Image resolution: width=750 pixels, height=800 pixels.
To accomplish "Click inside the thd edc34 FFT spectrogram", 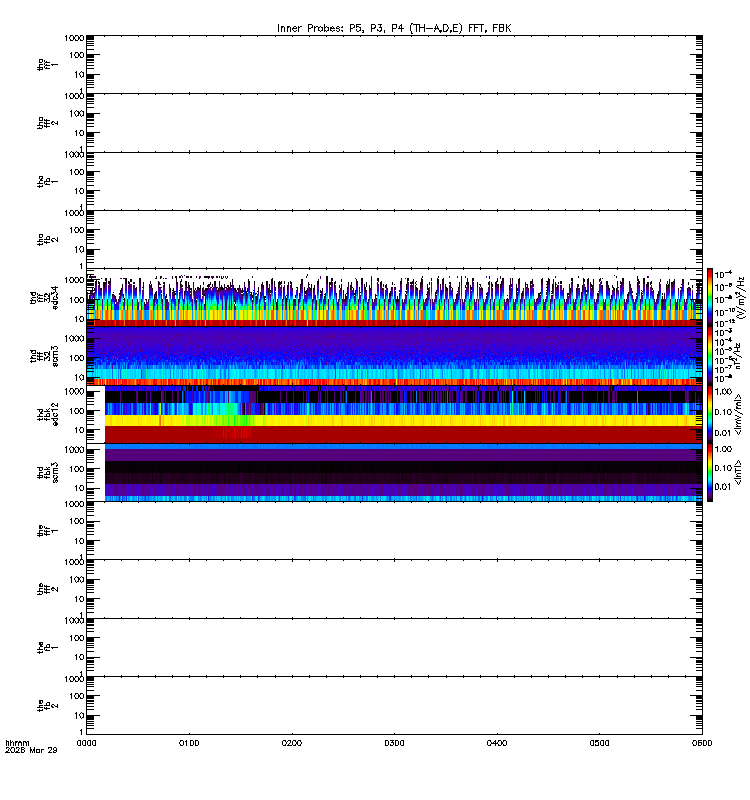I will tap(394, 297).
